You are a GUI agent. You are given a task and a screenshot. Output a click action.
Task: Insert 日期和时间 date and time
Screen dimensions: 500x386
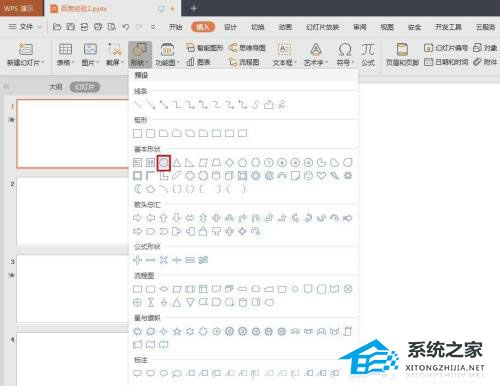[x=446, y=62]
